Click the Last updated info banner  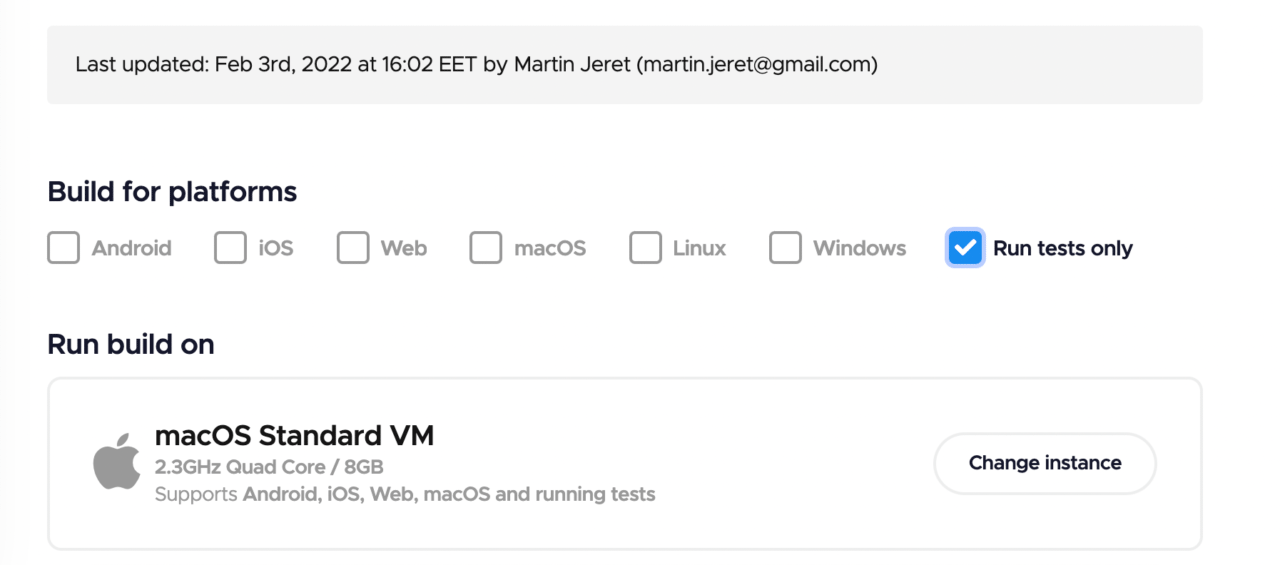(625, 65)
